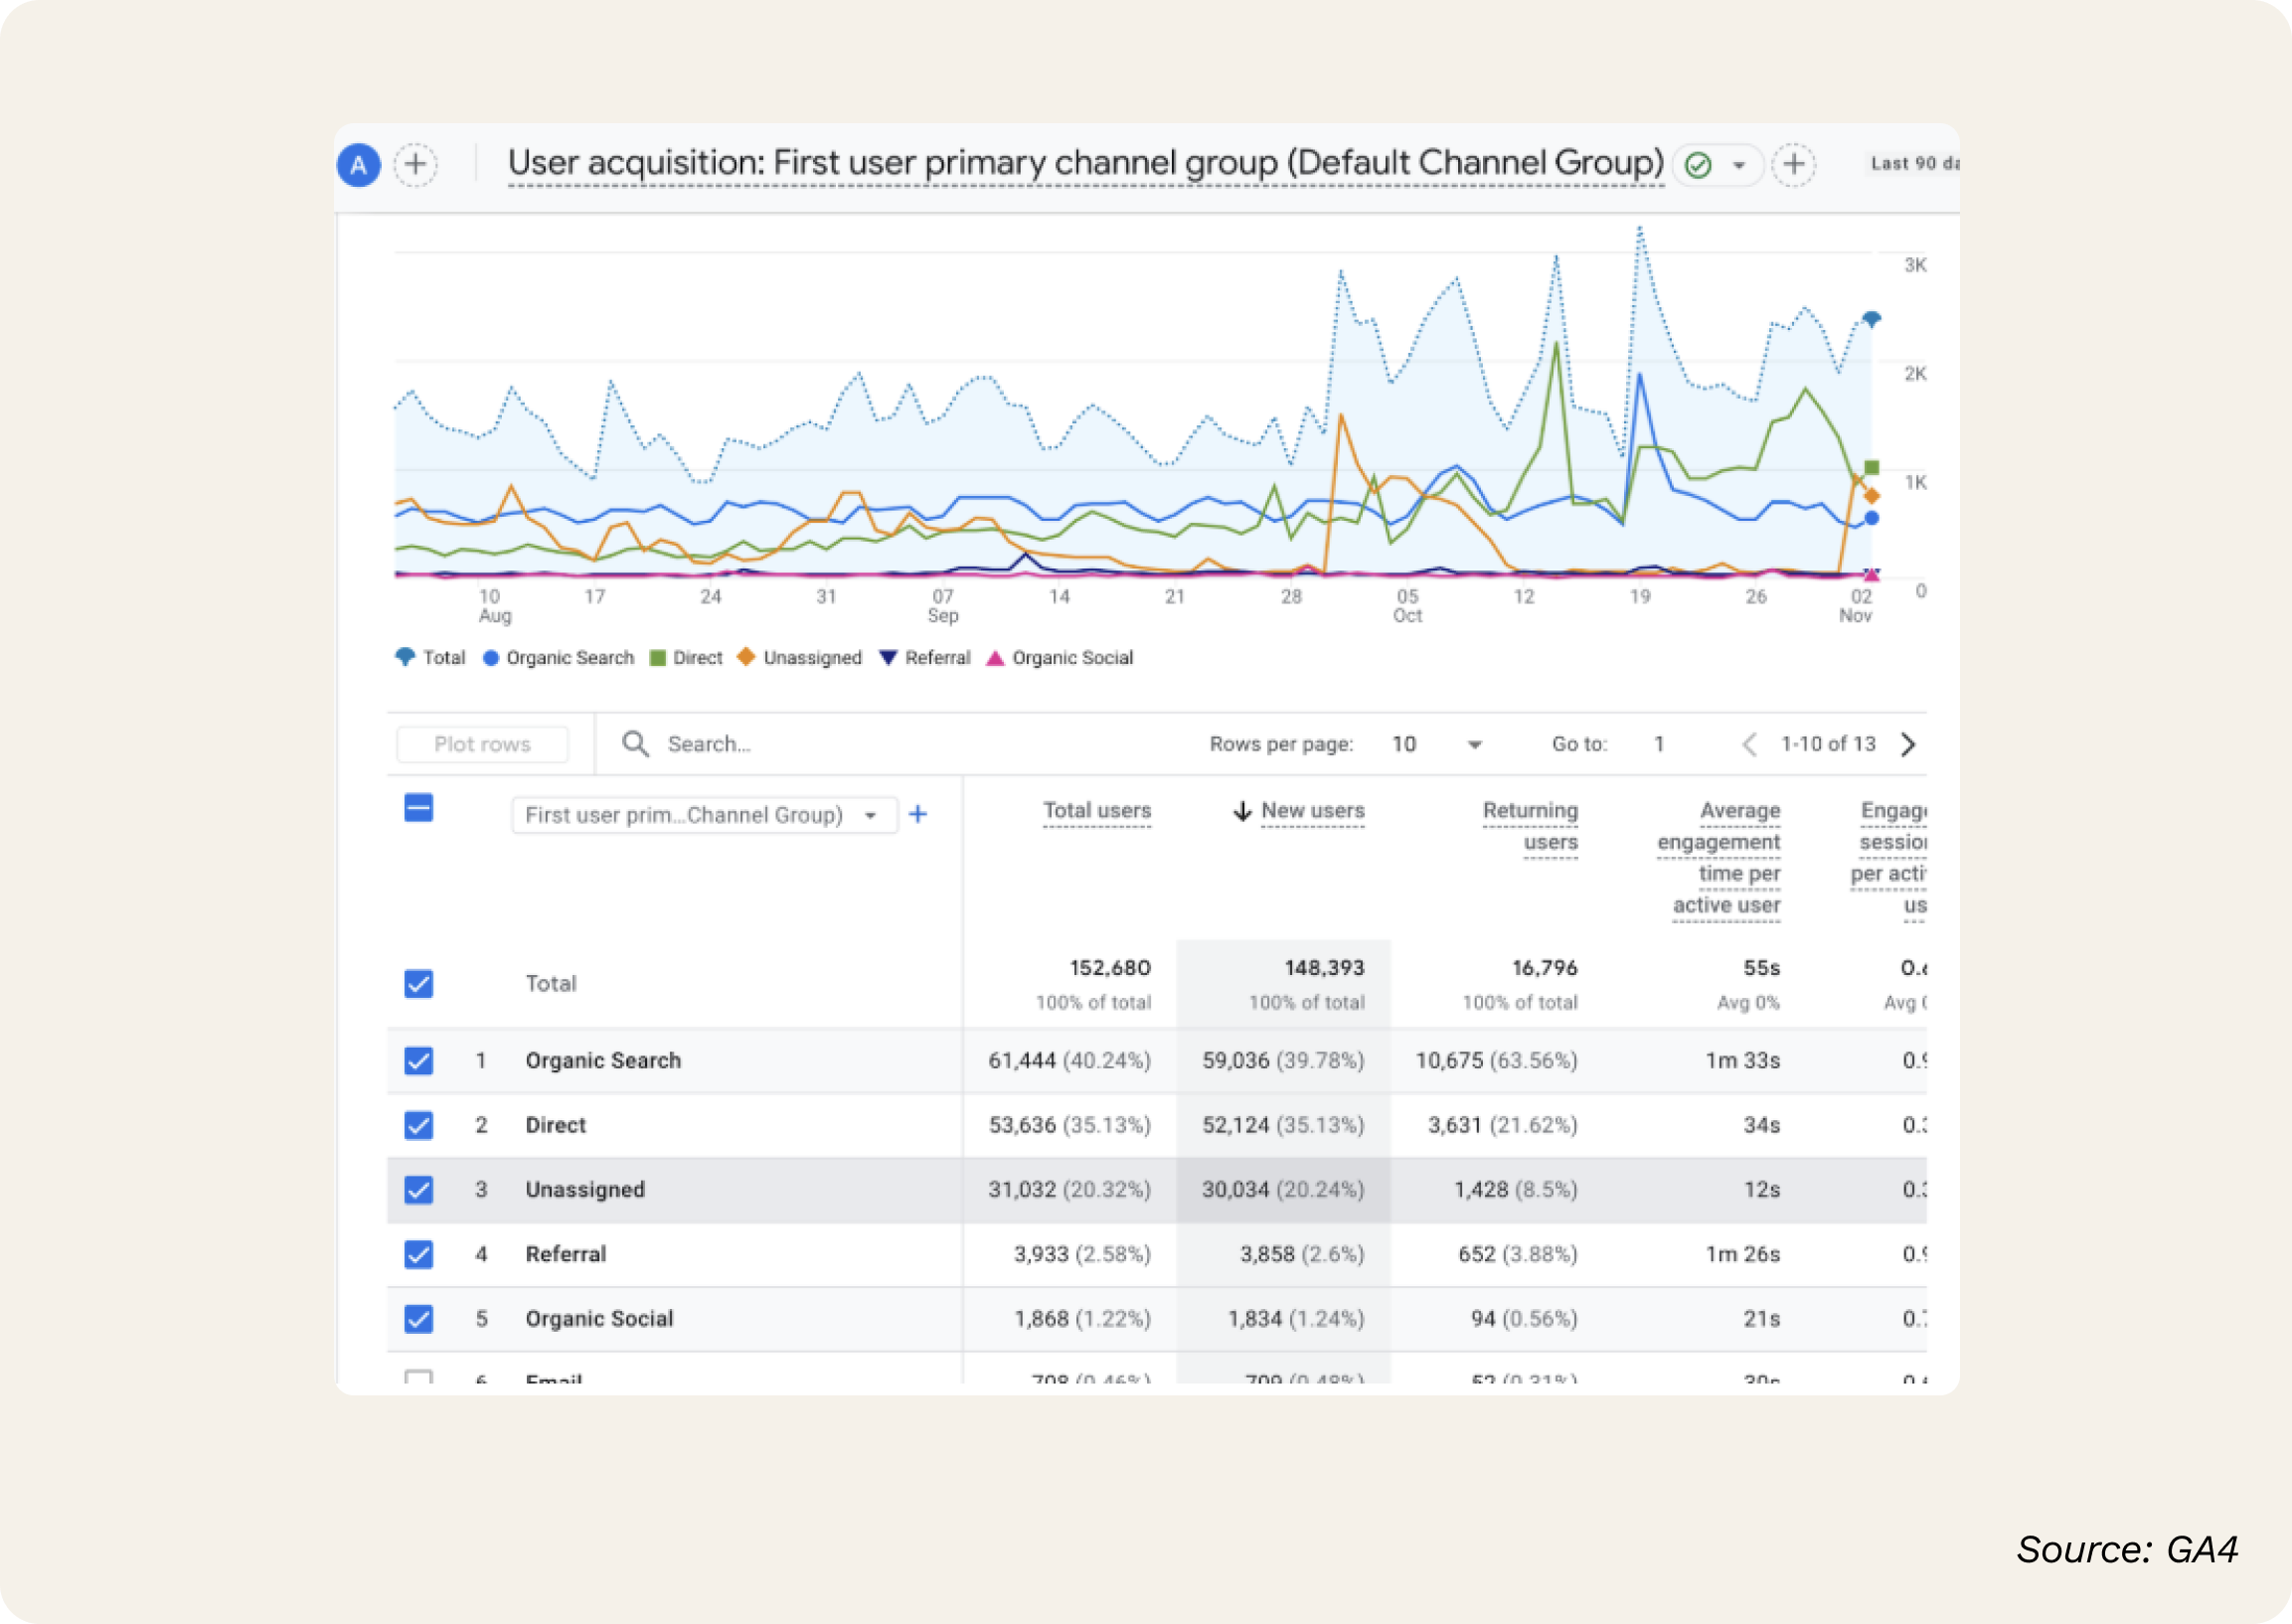
Task: Expand the dropdown arrow next to the report status
Action: pos(1739,165)
